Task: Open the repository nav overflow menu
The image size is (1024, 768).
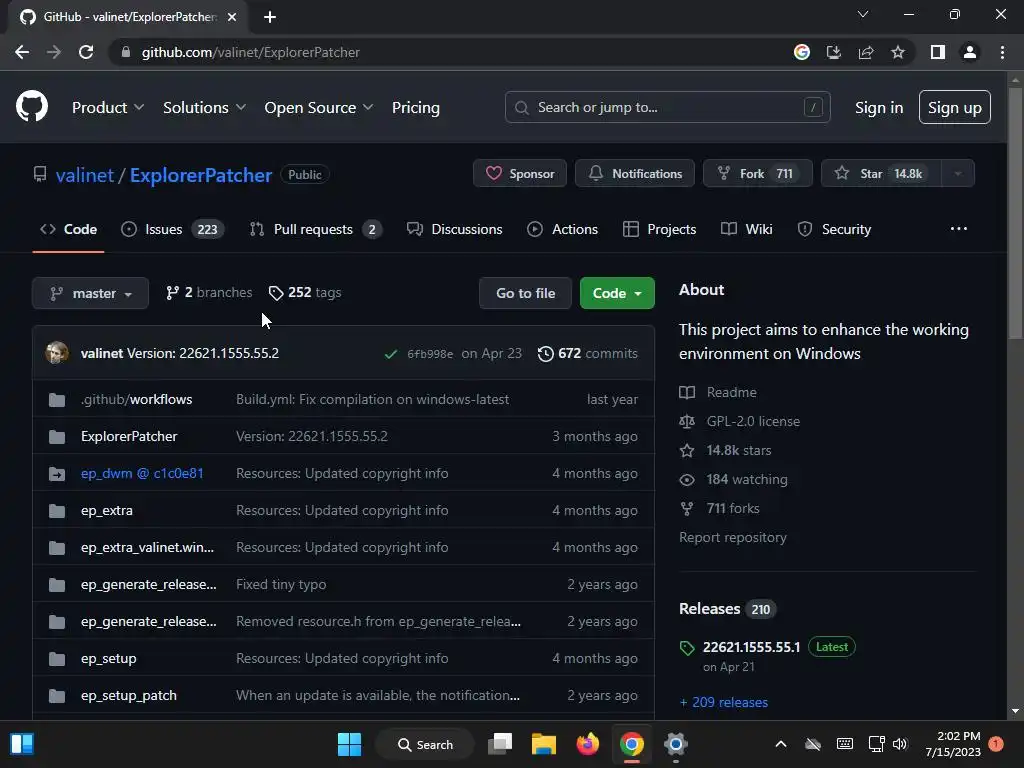Action: click(x=959, y=229)
